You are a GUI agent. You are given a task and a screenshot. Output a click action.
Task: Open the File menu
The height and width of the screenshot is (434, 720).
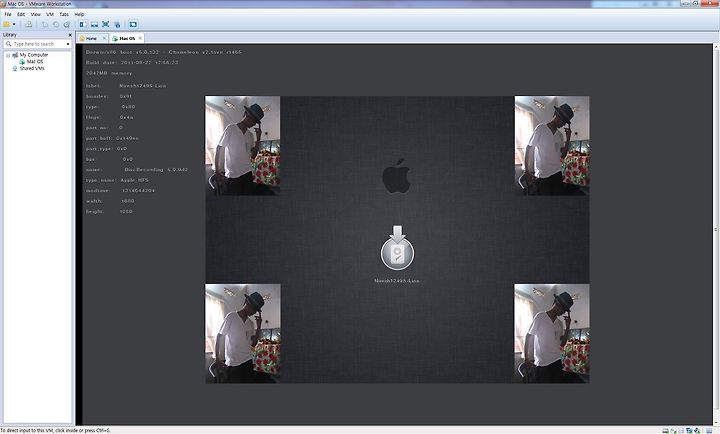pos(8,14)
